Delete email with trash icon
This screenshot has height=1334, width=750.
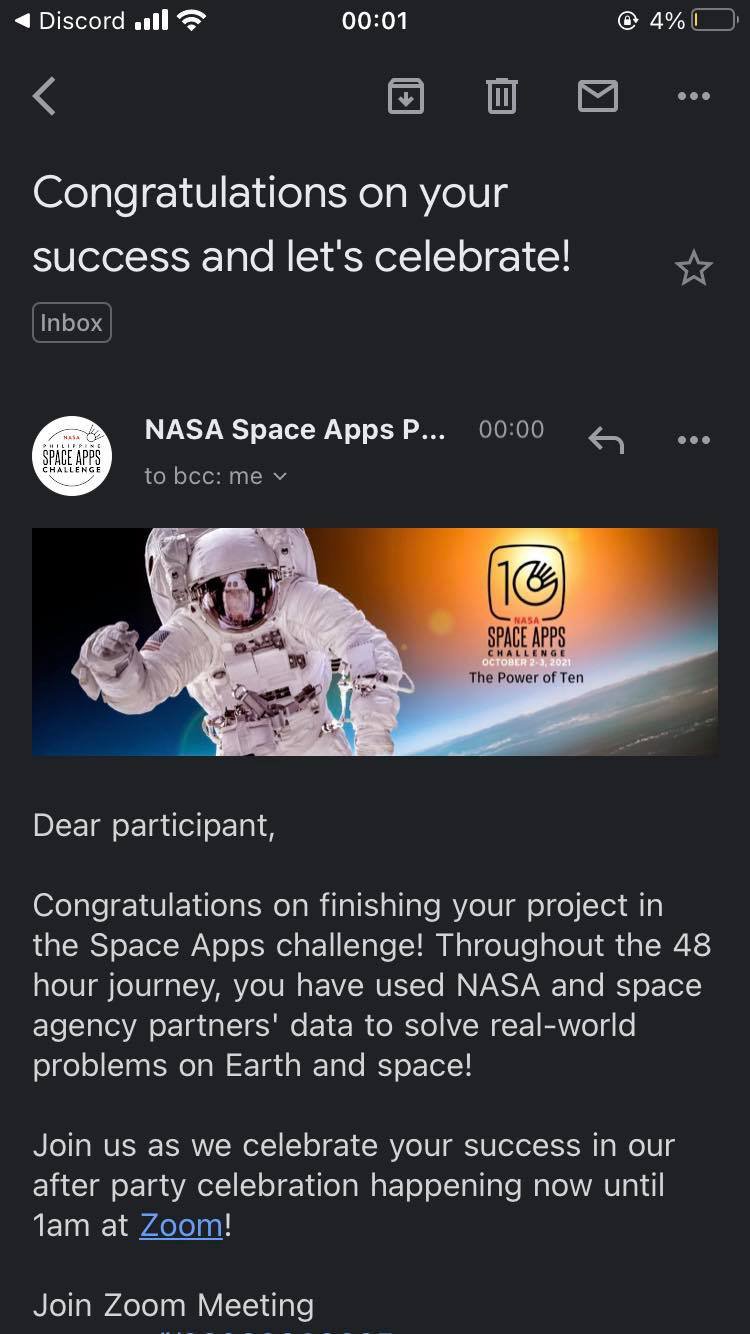[501, 97]
